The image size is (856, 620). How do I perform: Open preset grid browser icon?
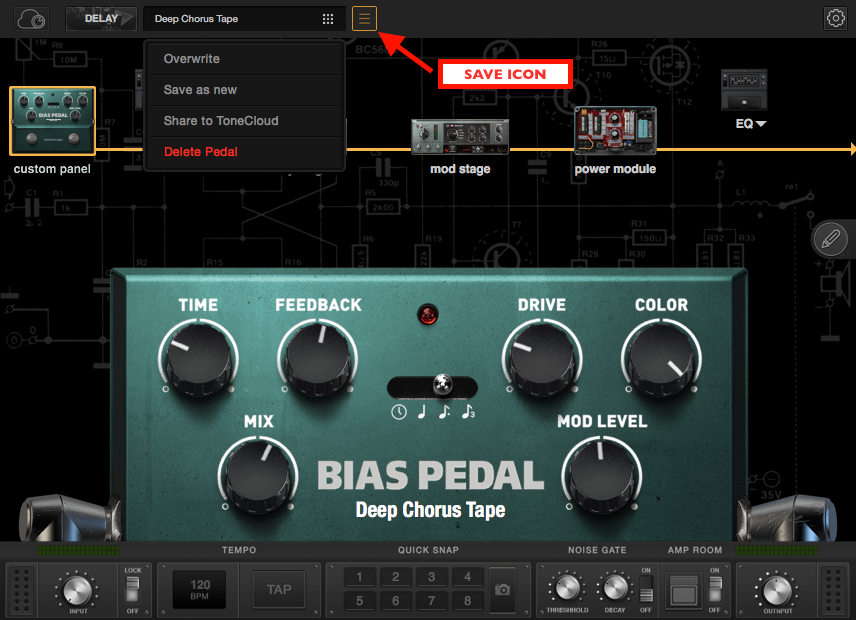tap(328, 19)
